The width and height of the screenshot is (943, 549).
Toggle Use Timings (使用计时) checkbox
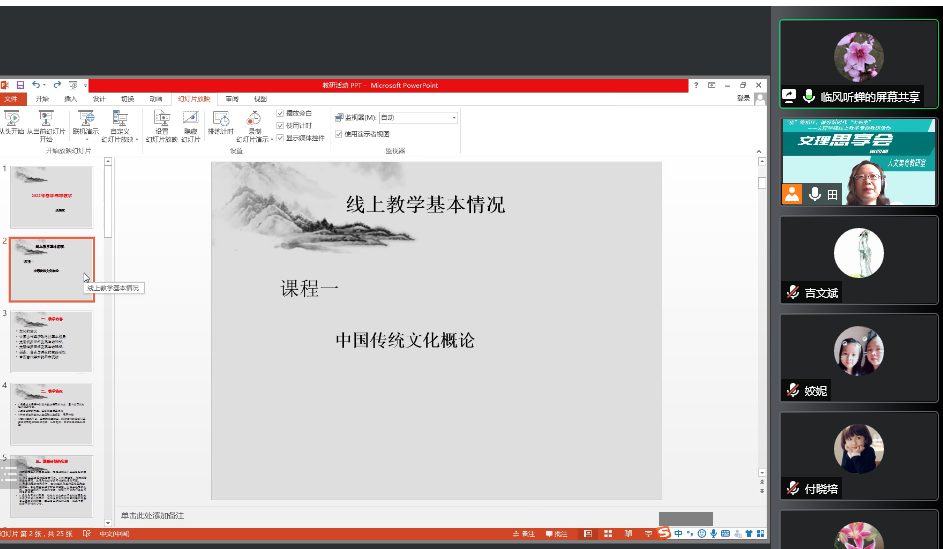(x=281, y=126)
